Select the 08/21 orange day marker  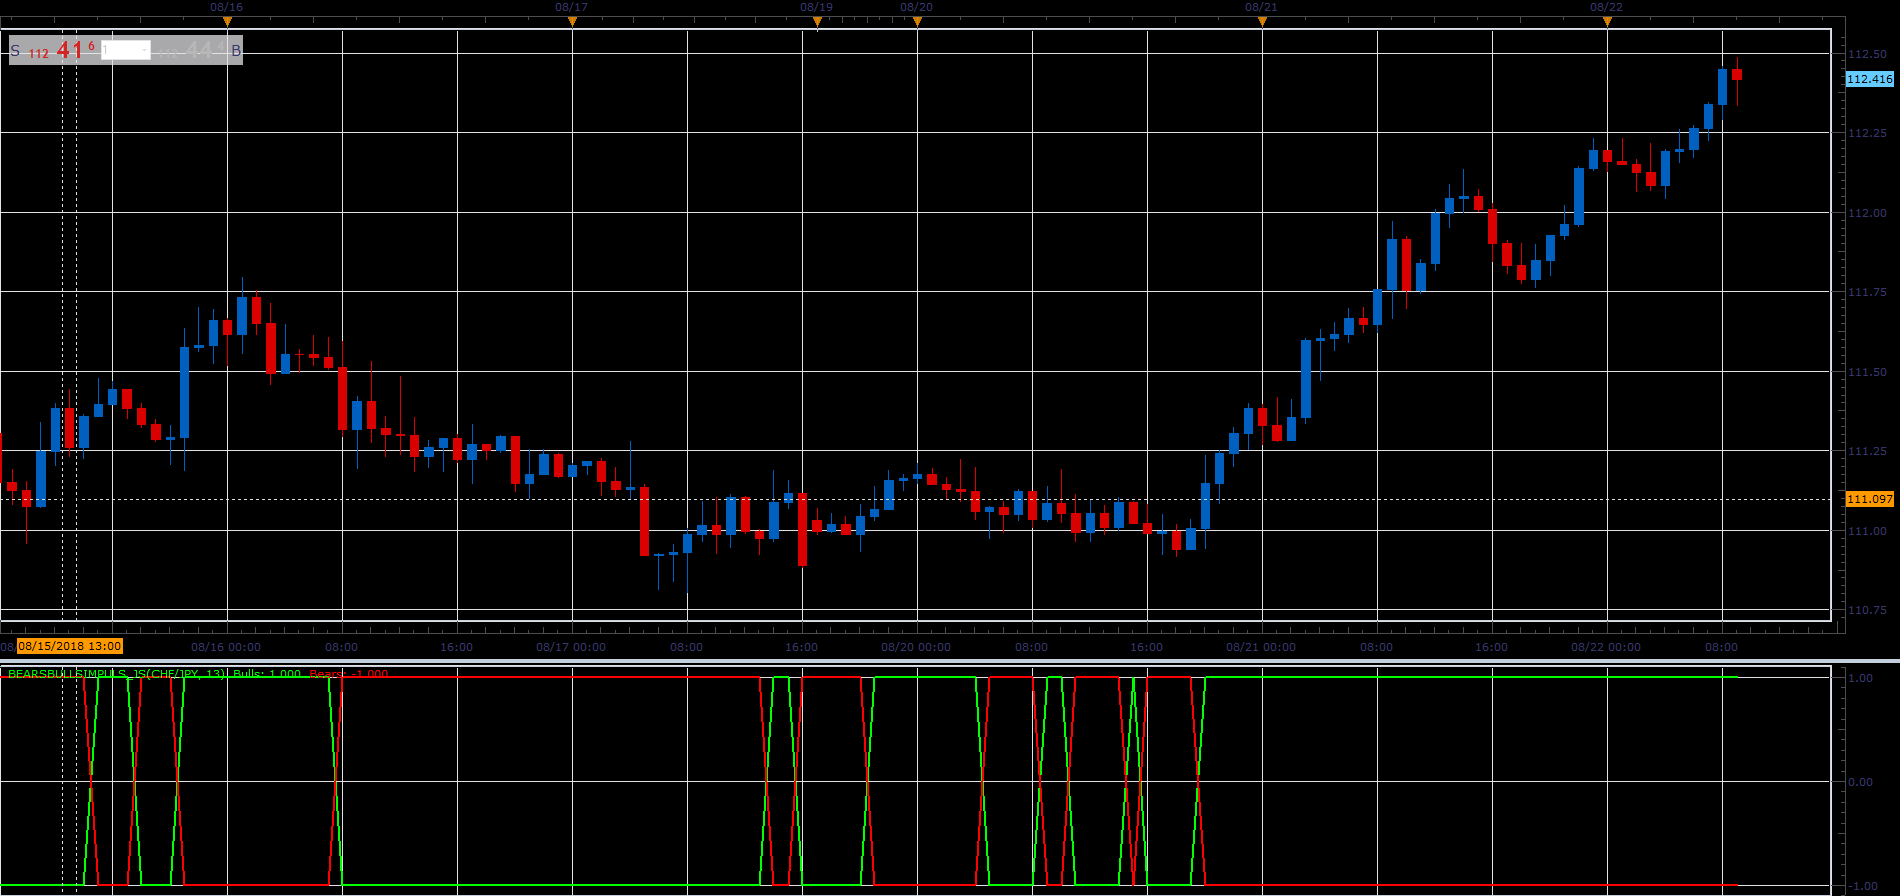(x=1262, y=21)
